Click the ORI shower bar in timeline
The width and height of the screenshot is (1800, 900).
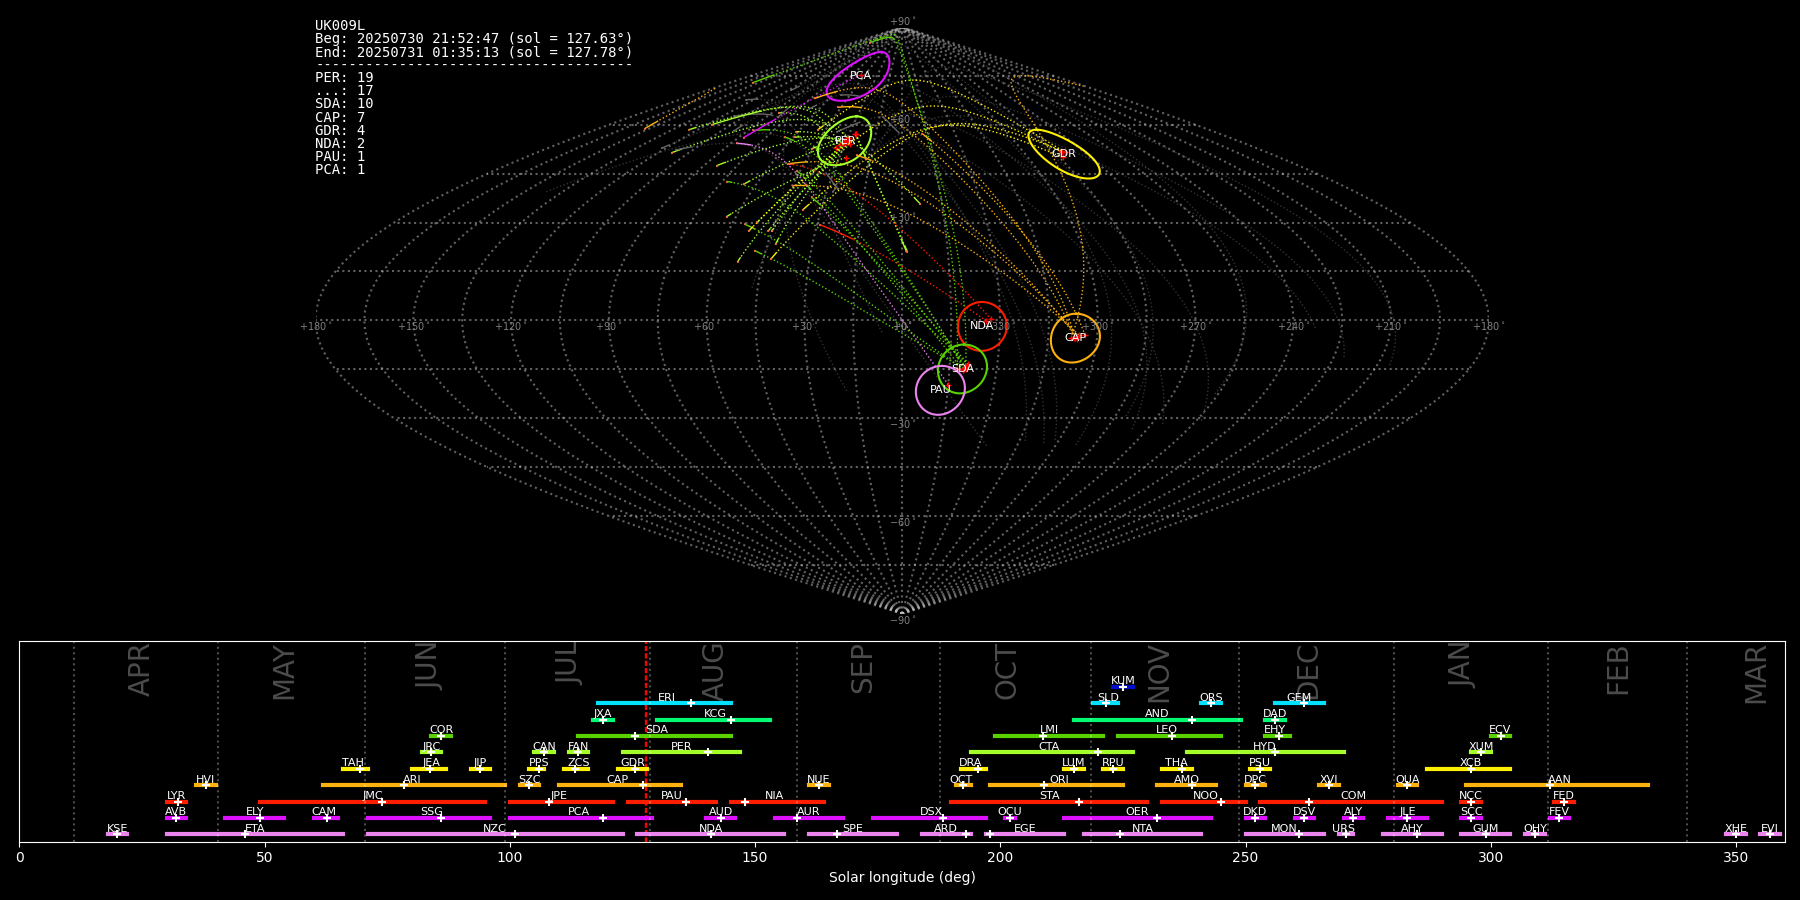pyautogui.click(x=1056, y=785)
